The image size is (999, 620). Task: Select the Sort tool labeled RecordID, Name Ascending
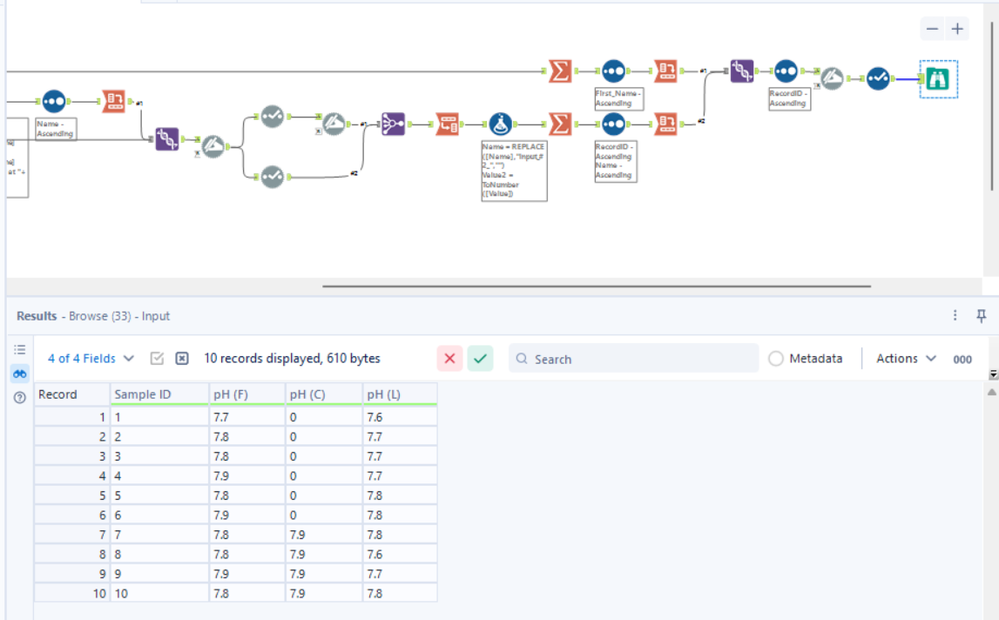[614, 124]
